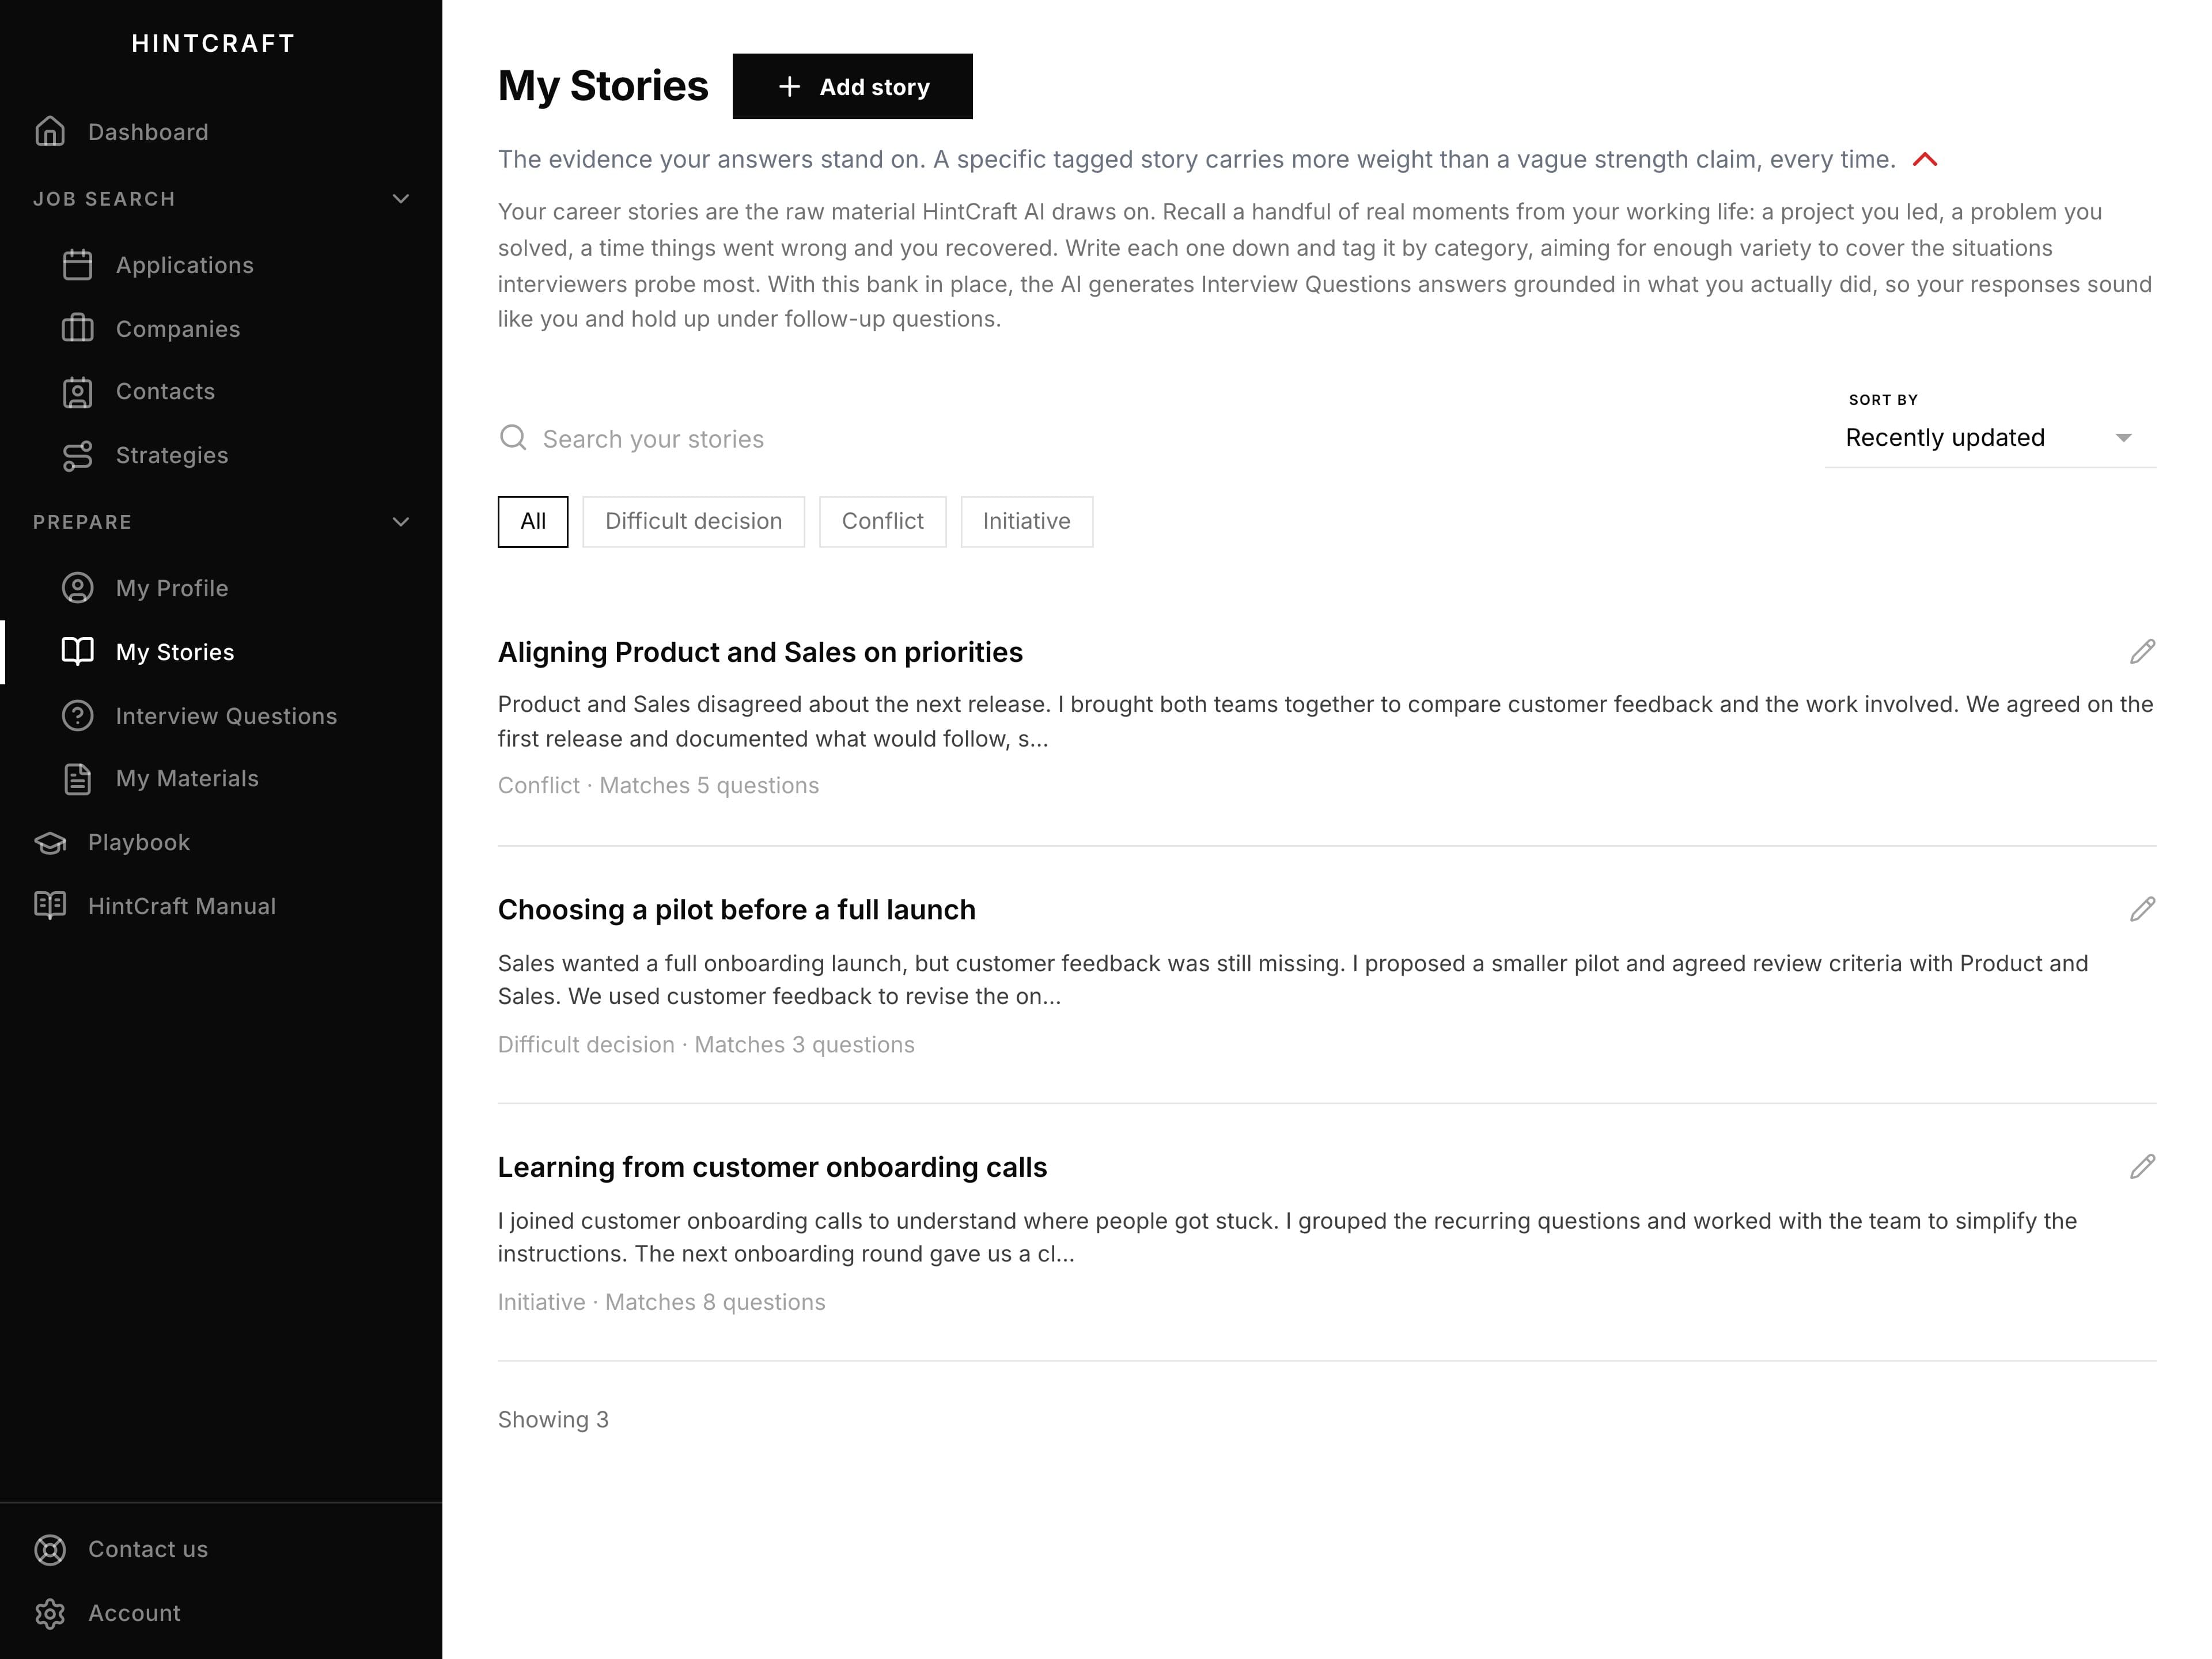Viewport: 2212px width, 1659px height.
Task: Click the Dashboard home icon
Action: 50,132
